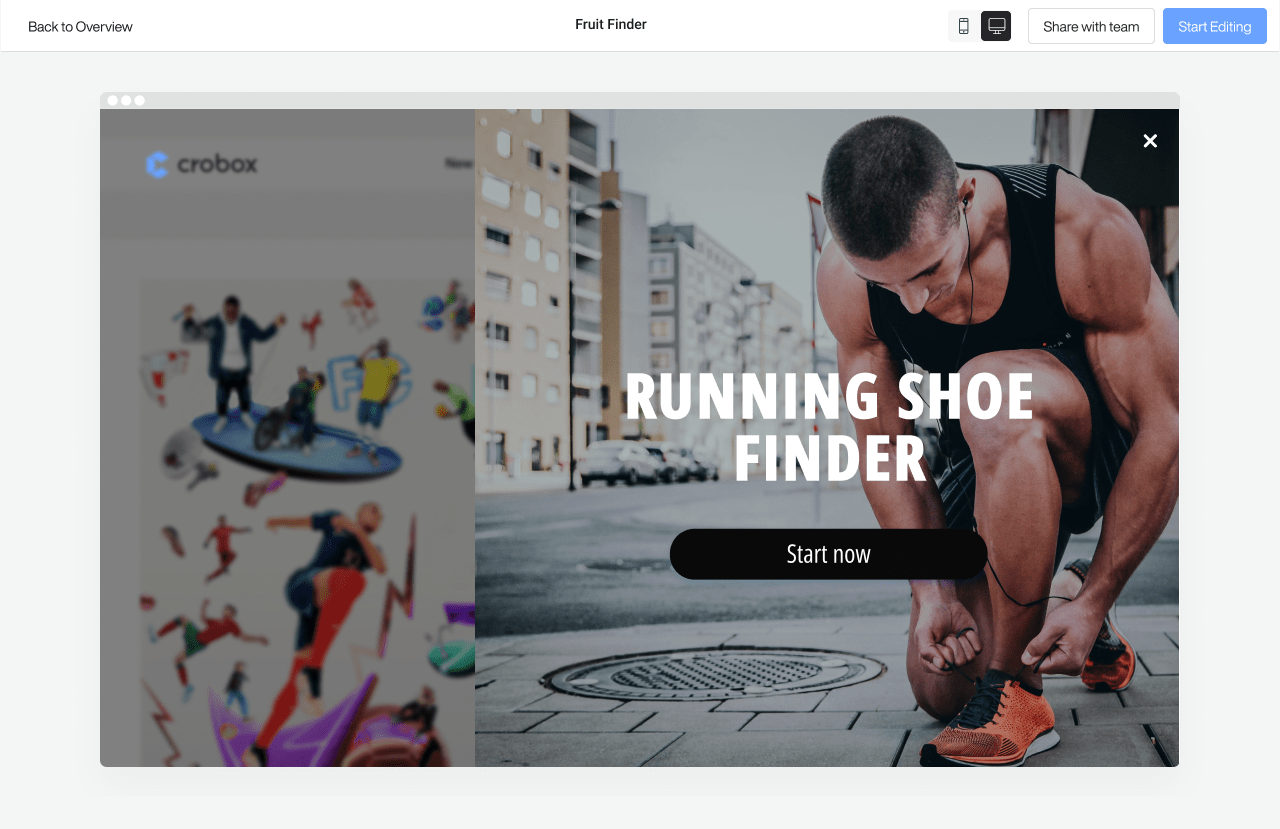Open the blurred New nav item
This screenshot has height=829, width=1280.
point(458,162)
